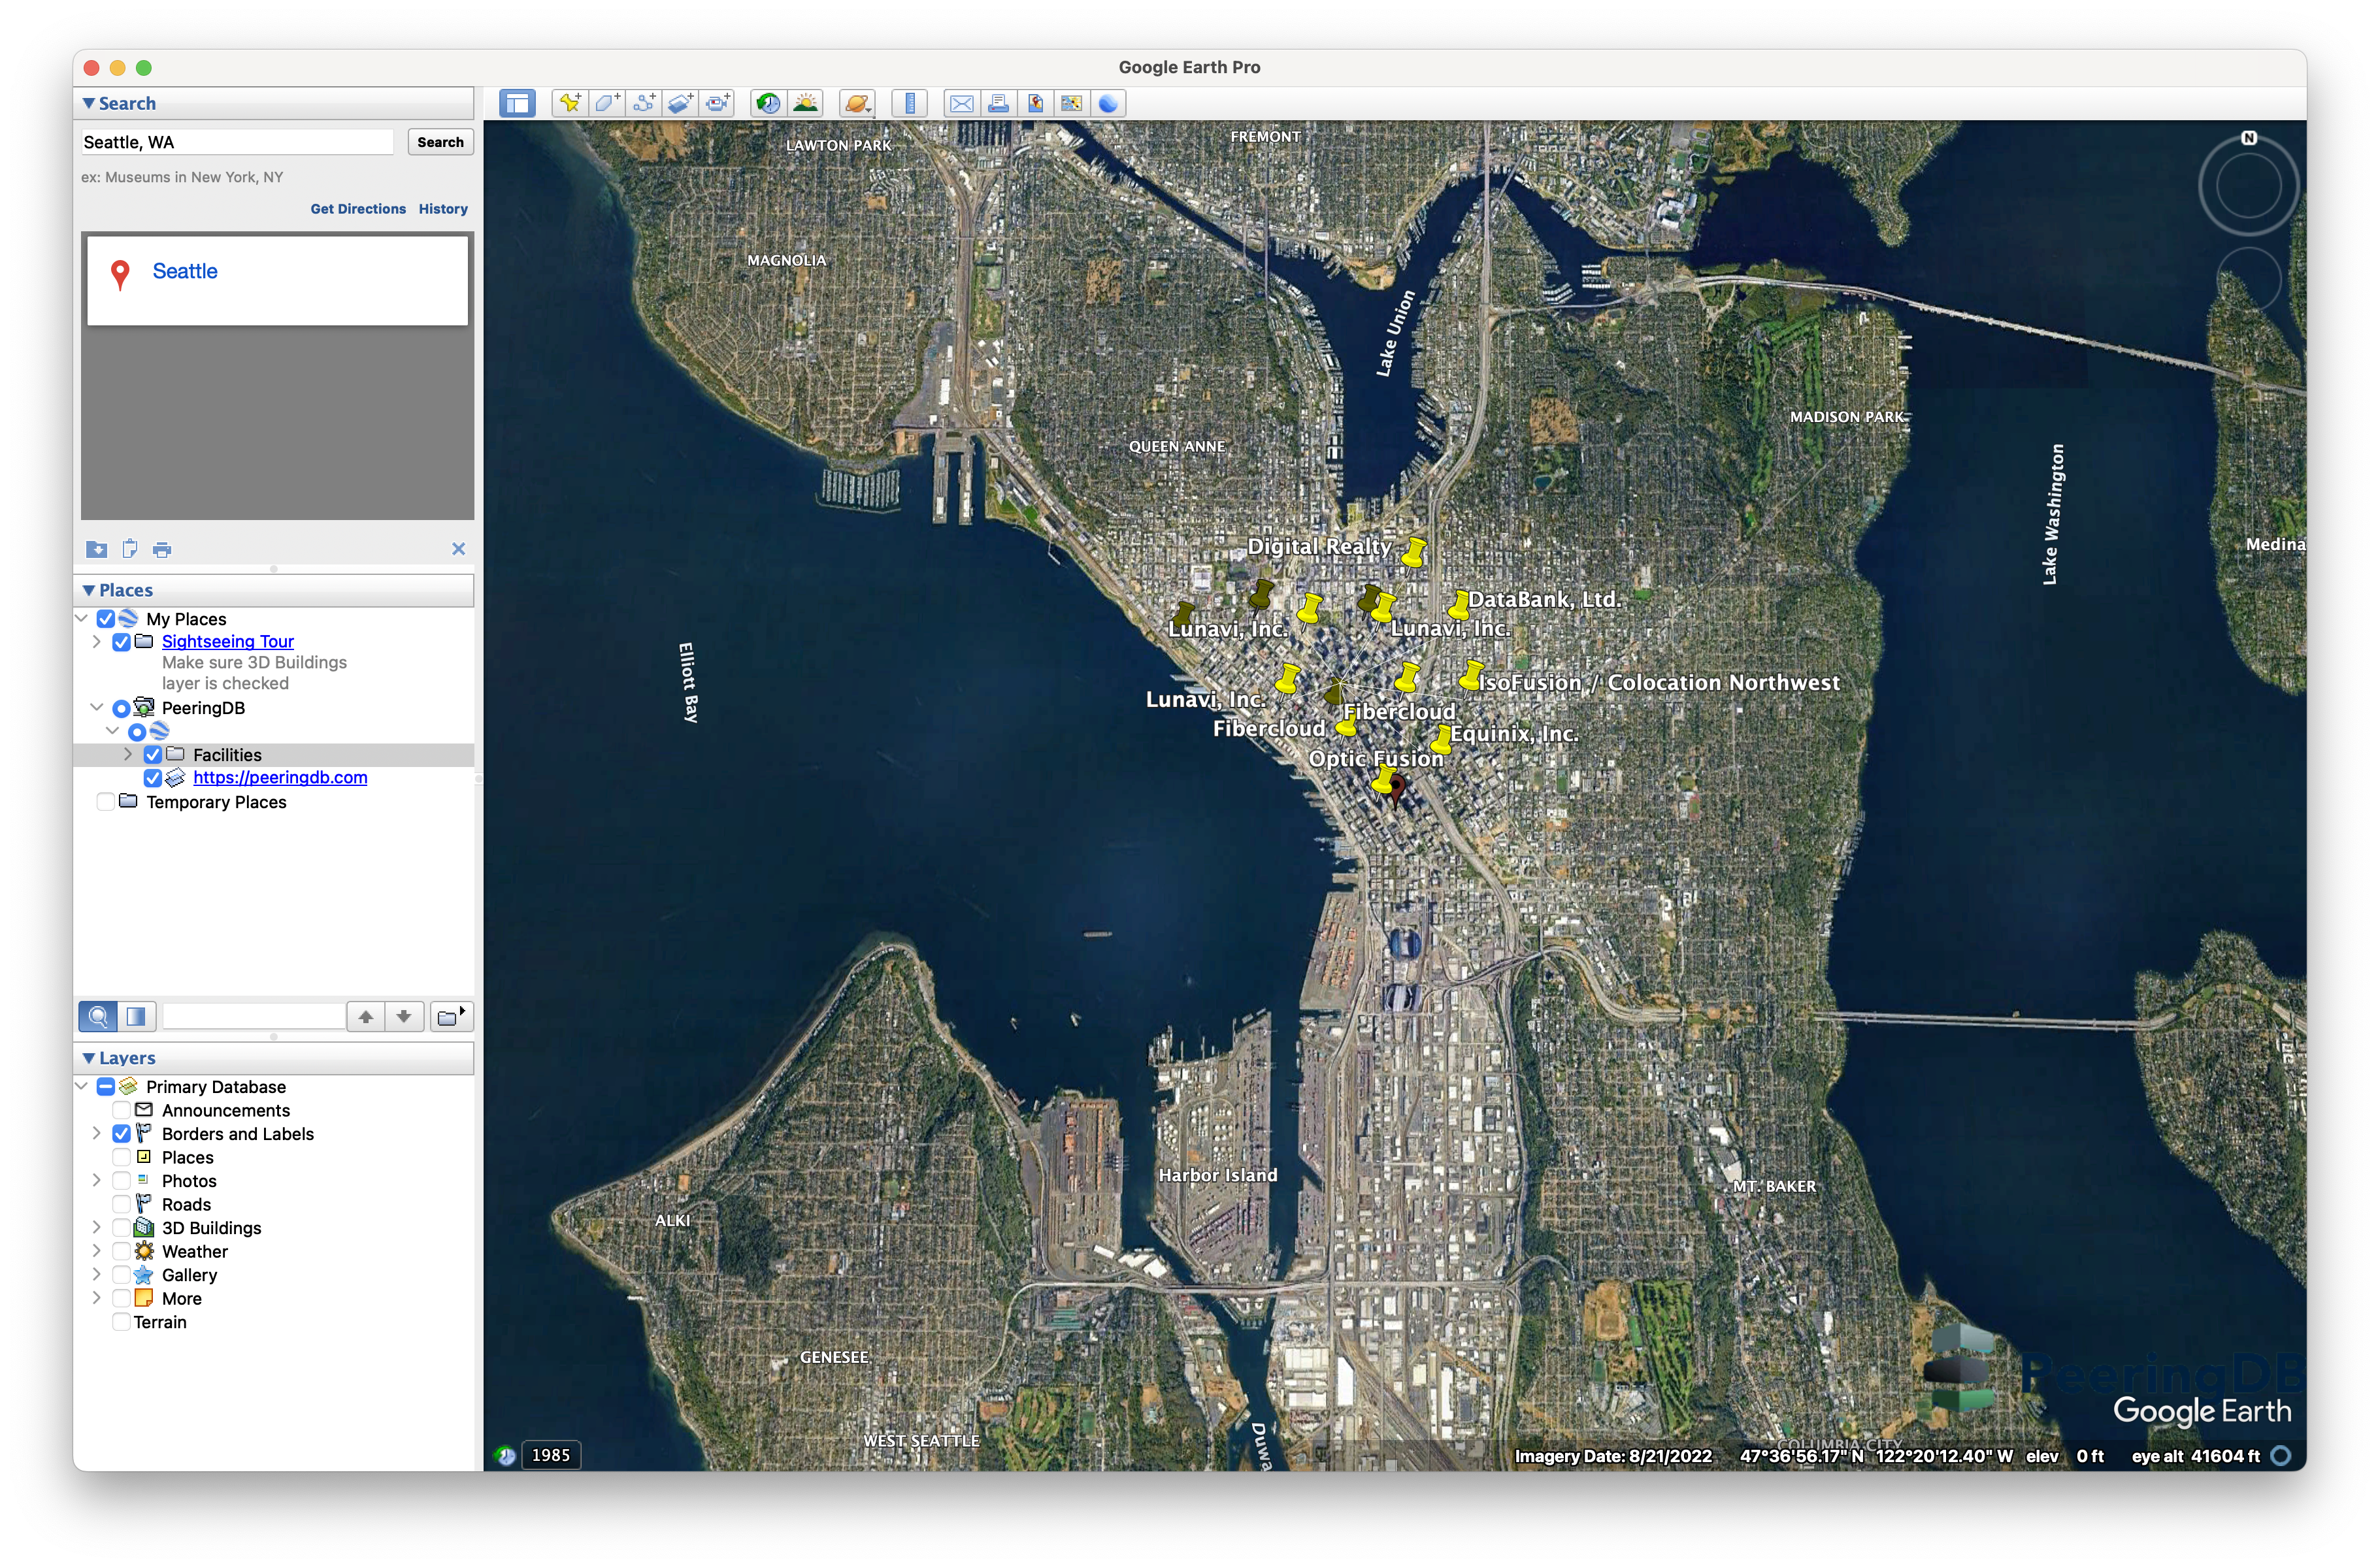Enable the Roads layer checkbox
This screenshot has height=1568, width=2380.
(x=121, y=1204)
